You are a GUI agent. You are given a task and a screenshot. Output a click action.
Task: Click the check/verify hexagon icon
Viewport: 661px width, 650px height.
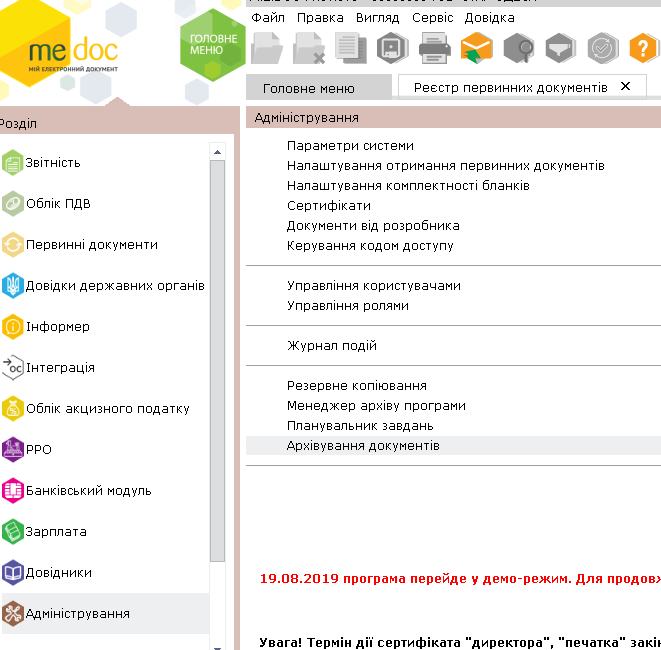click(603, 48)
